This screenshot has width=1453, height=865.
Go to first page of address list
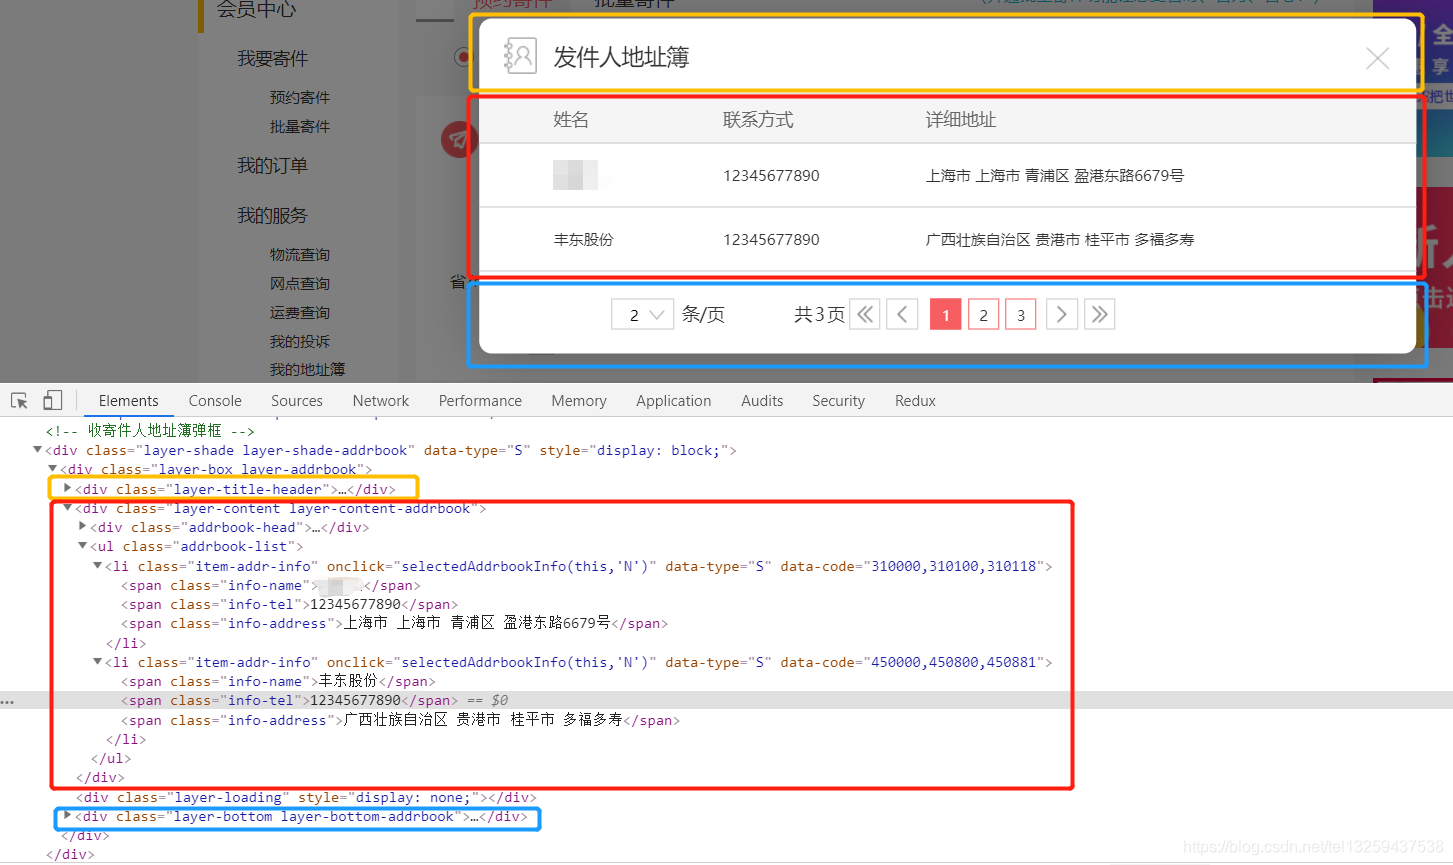pos(865,315)
